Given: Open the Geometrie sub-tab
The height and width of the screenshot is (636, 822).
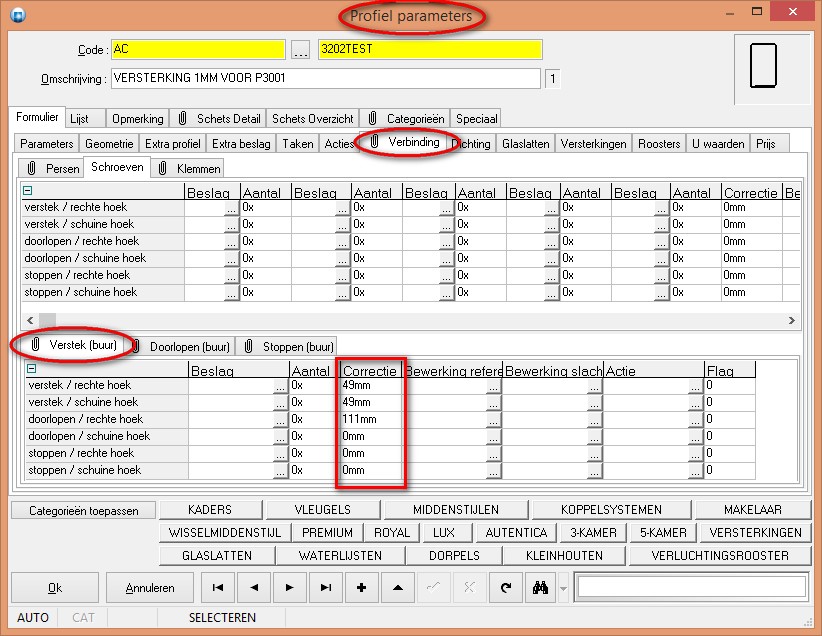Looking at the screenshot, I should pos(109,144).
